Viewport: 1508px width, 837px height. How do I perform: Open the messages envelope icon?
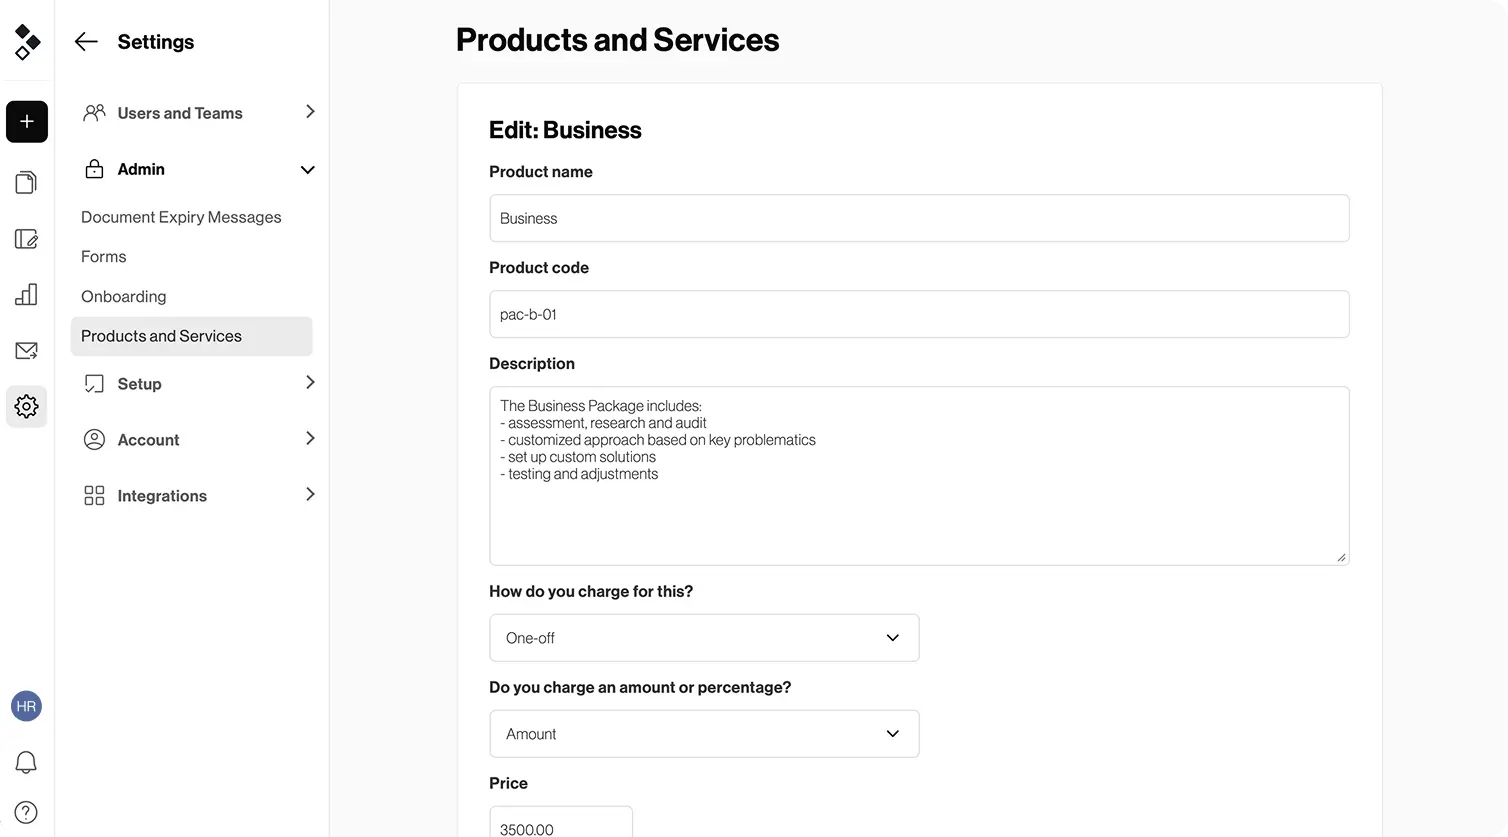click(x=26, y=350)
